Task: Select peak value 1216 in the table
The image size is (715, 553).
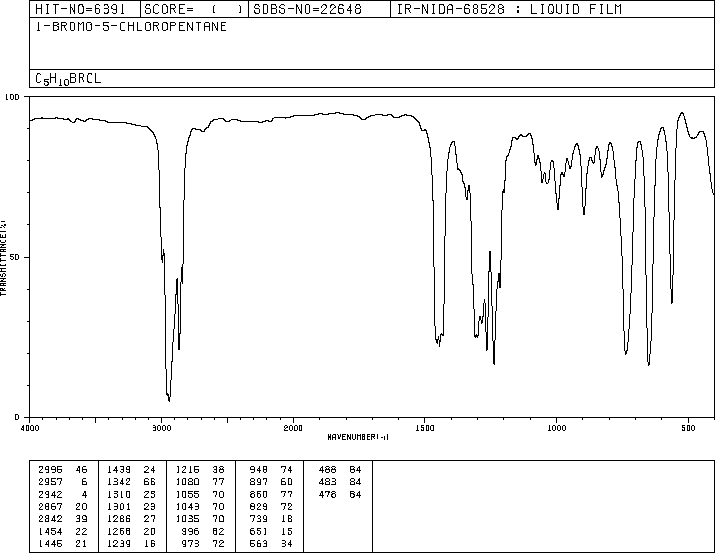Action: pyautogui.click(x=187, y=470)
